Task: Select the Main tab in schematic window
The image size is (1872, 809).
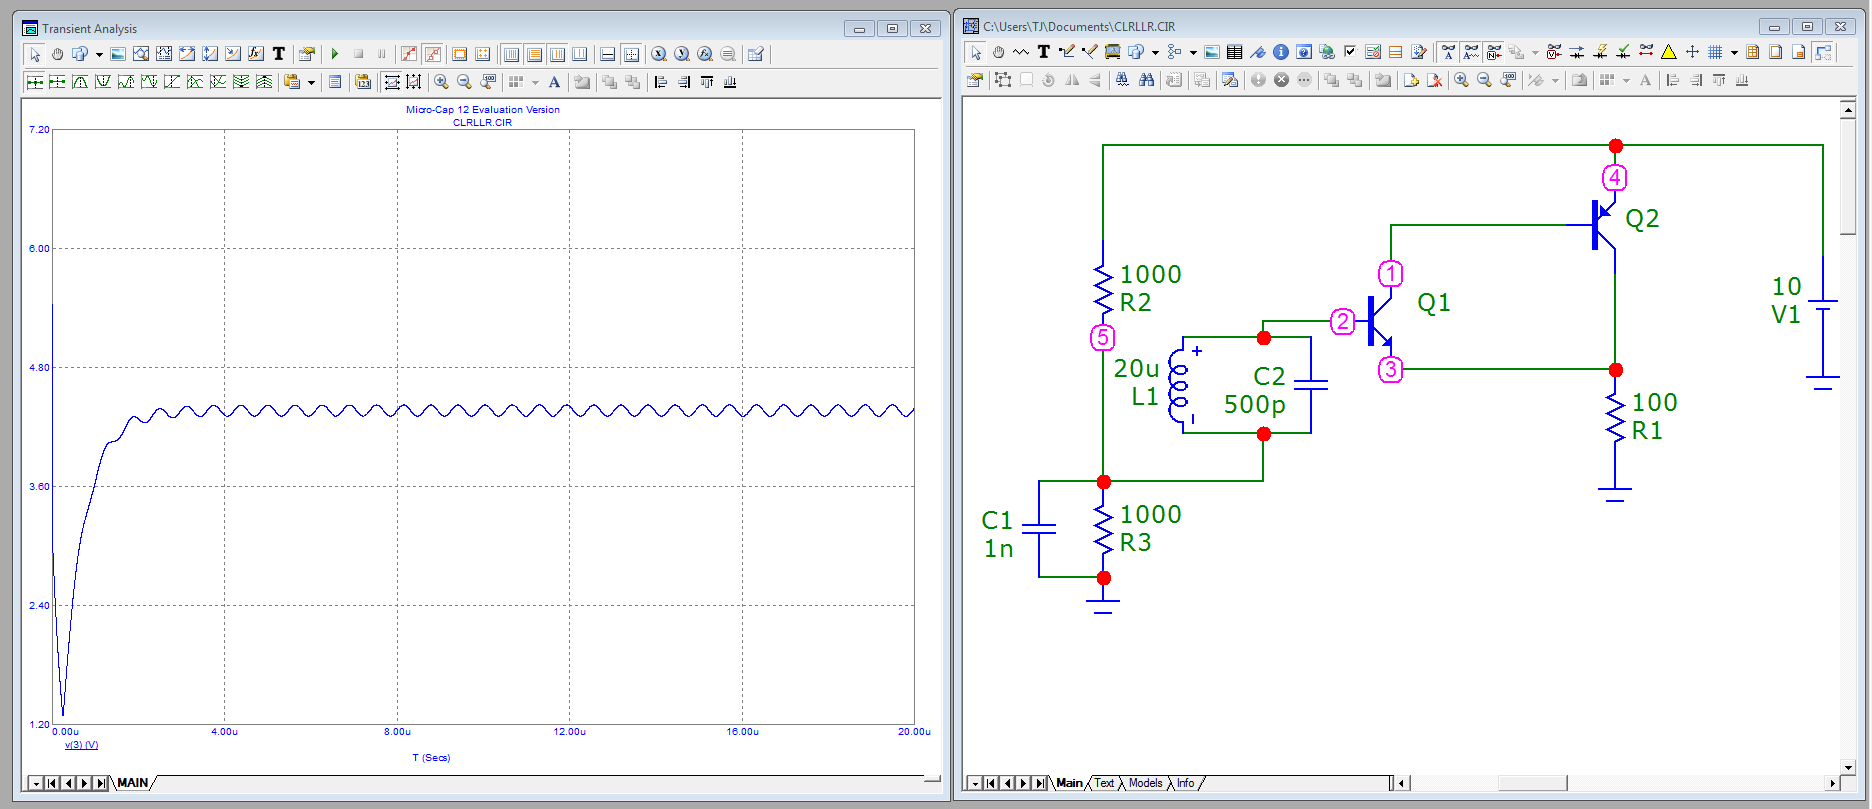Action: 1069,783
